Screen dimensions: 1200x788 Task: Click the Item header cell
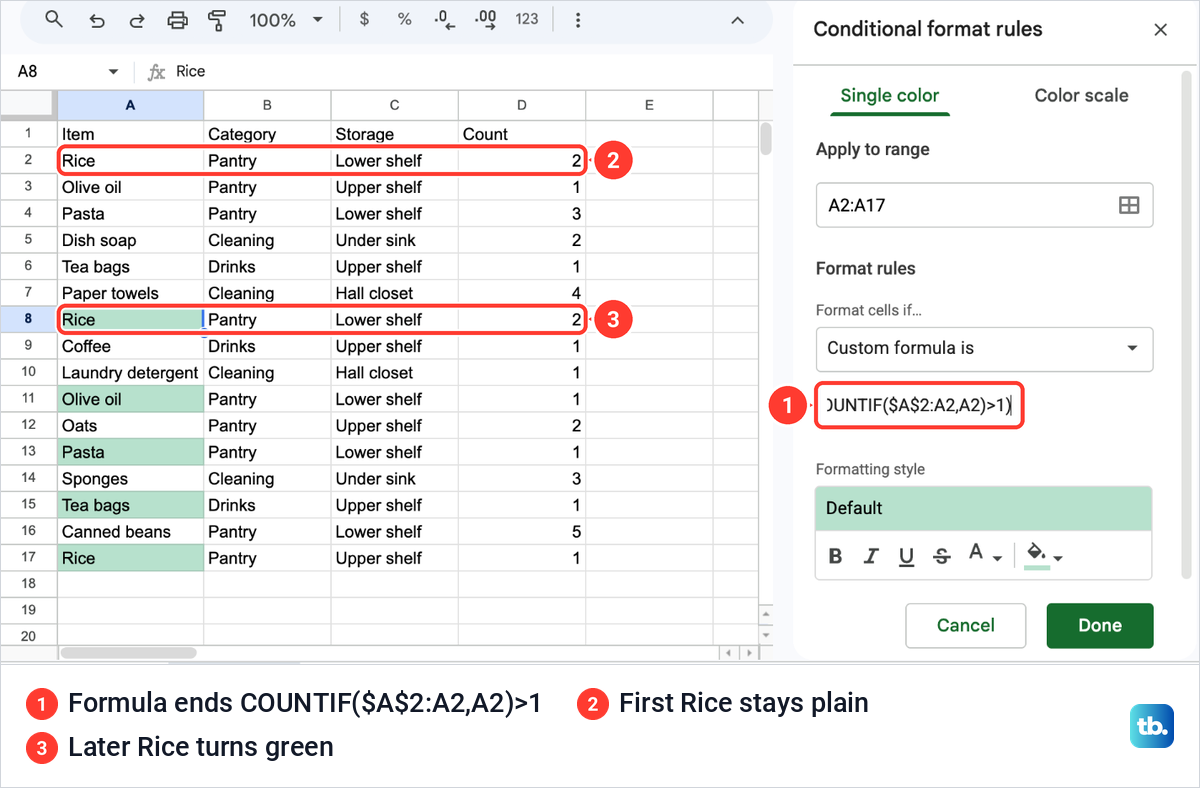[130, 134]
